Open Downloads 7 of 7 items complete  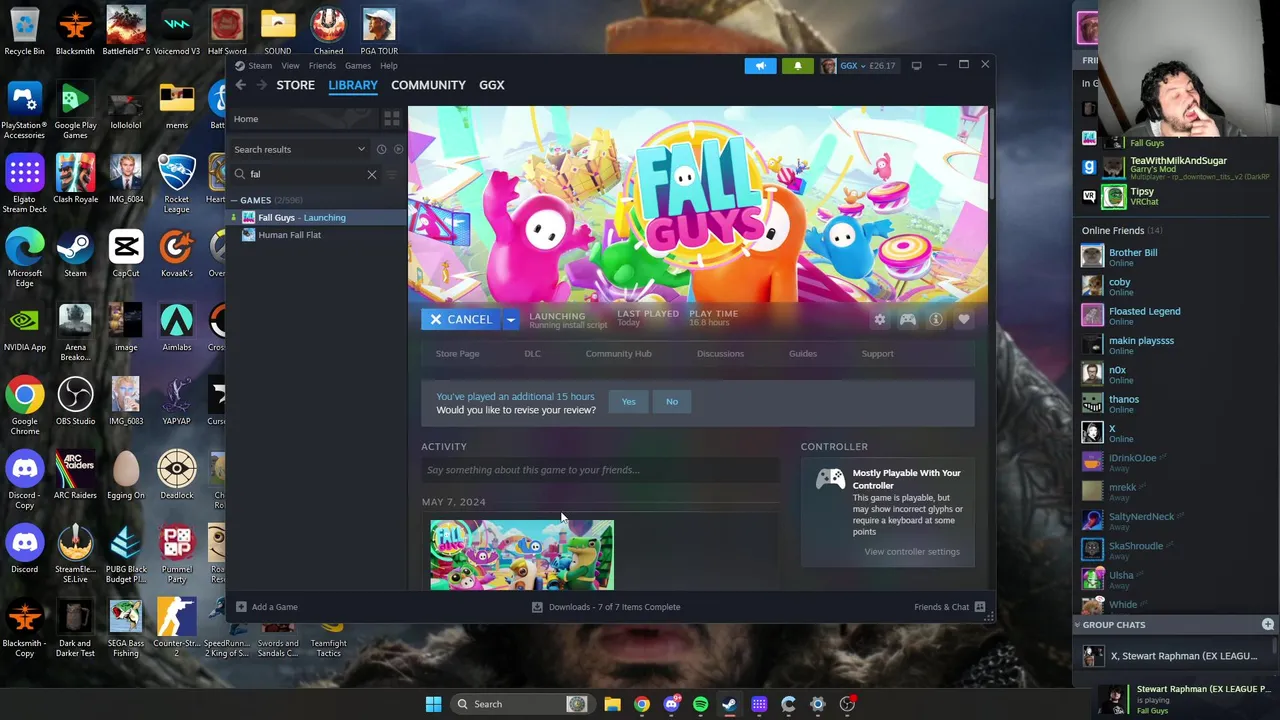[606, 607]
